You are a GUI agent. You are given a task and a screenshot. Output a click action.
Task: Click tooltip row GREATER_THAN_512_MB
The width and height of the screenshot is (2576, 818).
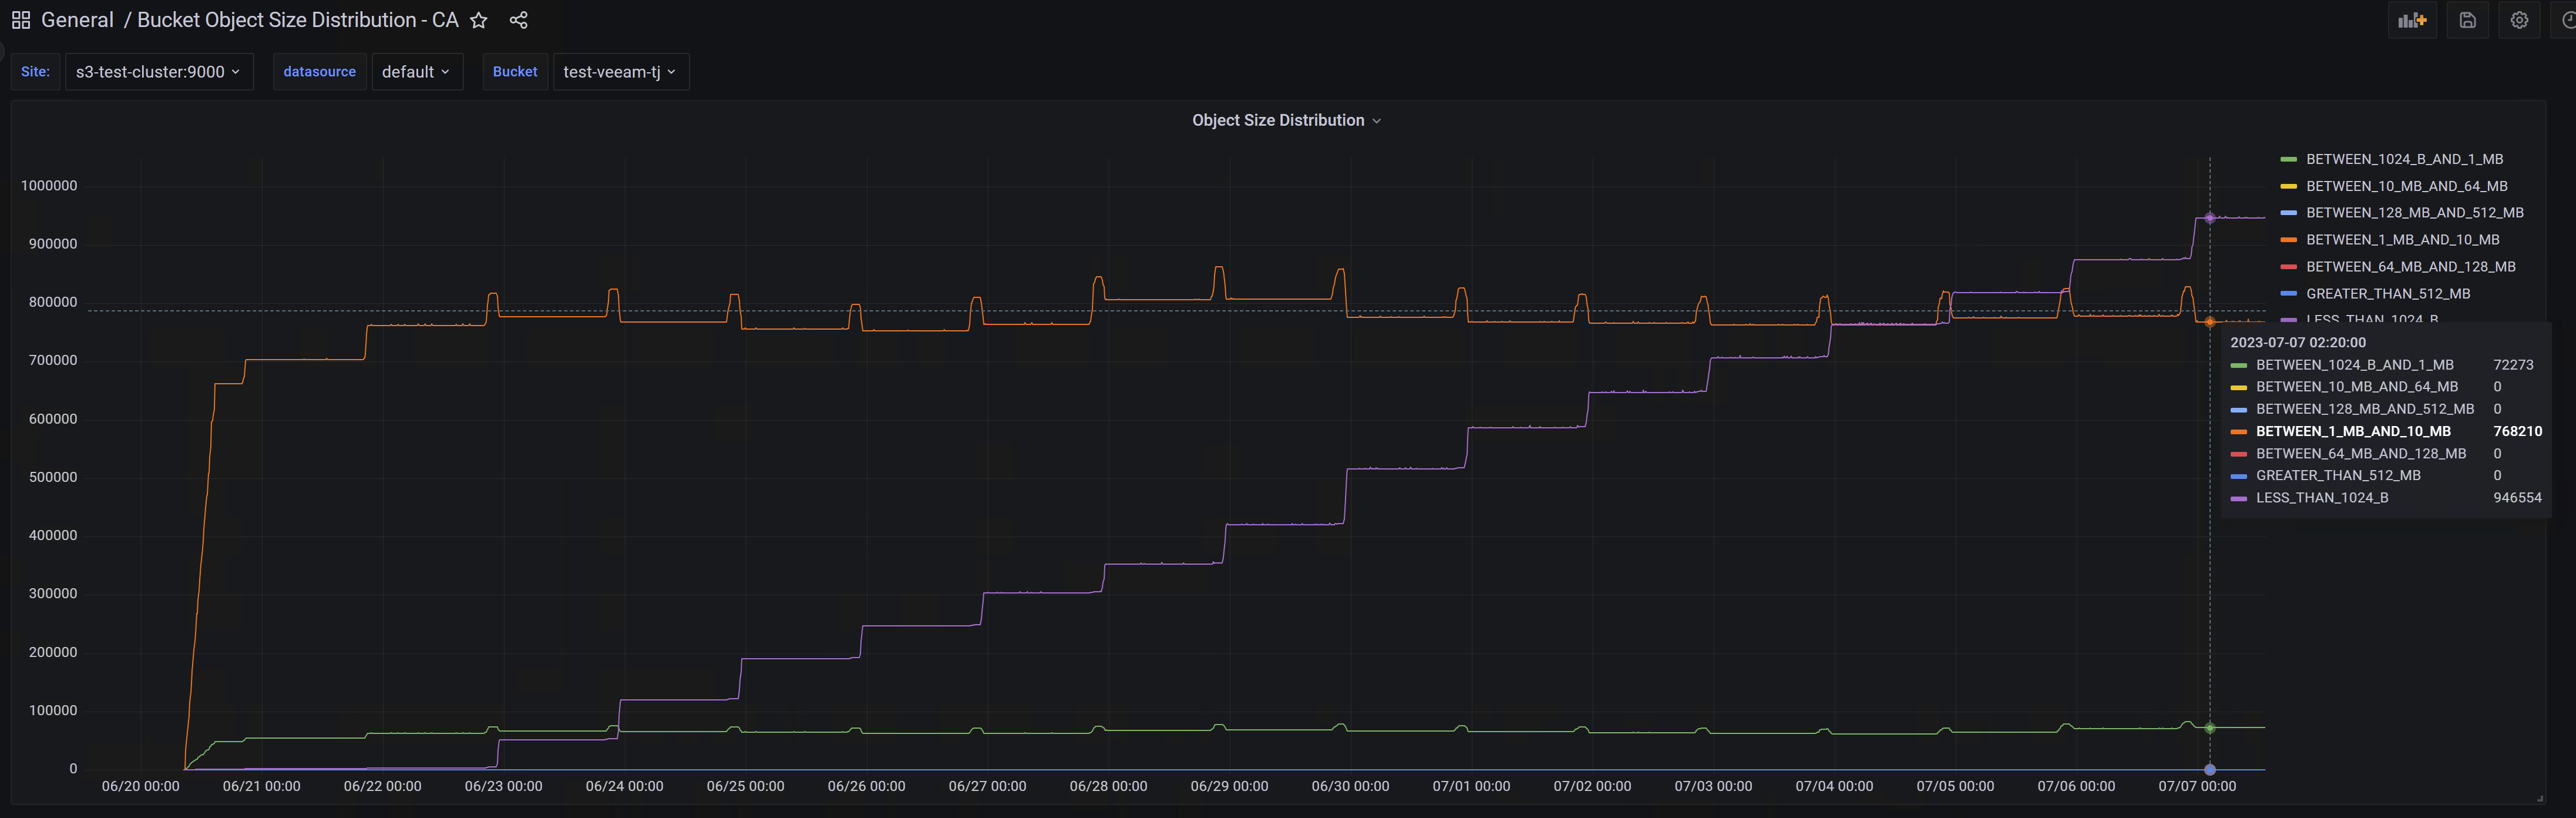(2385, 476)
